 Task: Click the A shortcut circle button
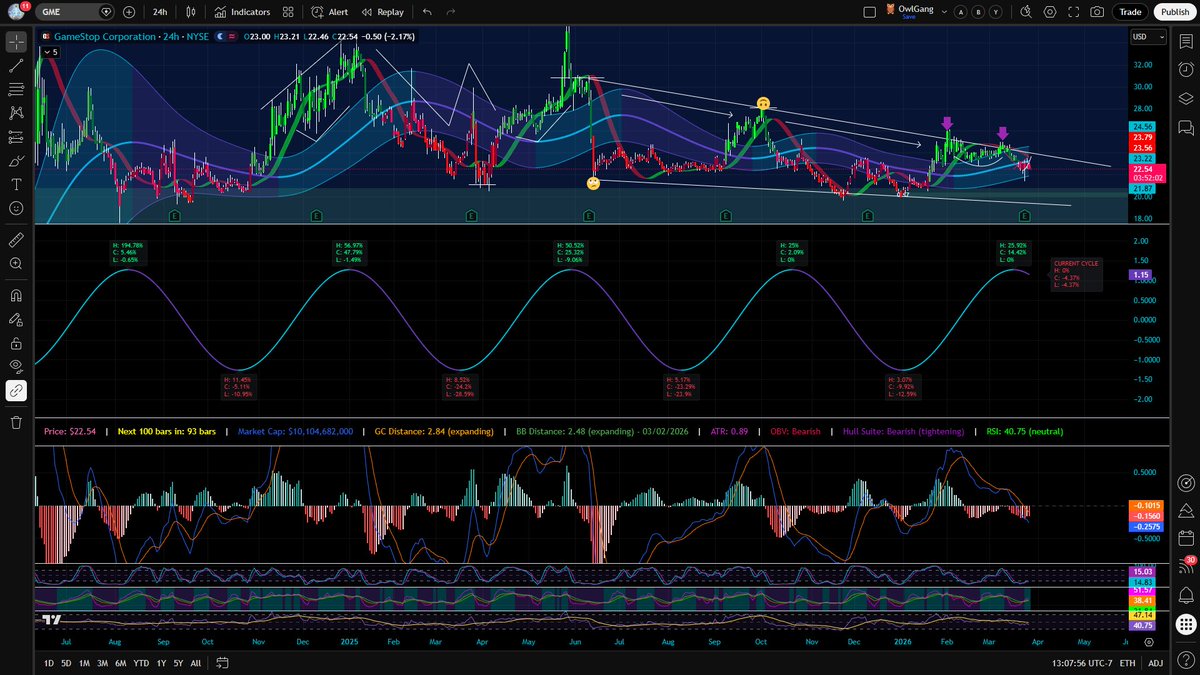point(961,12)
